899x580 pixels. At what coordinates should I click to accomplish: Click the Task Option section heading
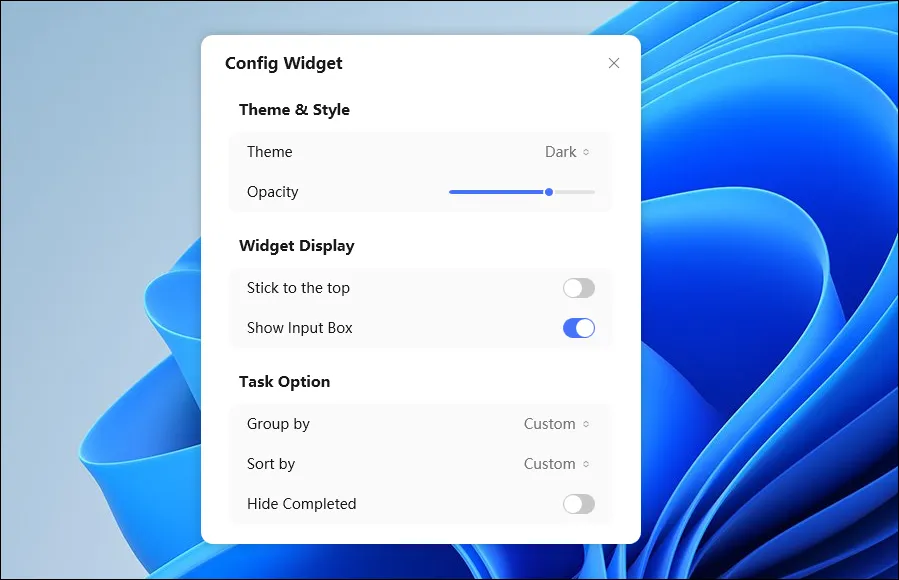pyautogui.click(x=284, y=382)
